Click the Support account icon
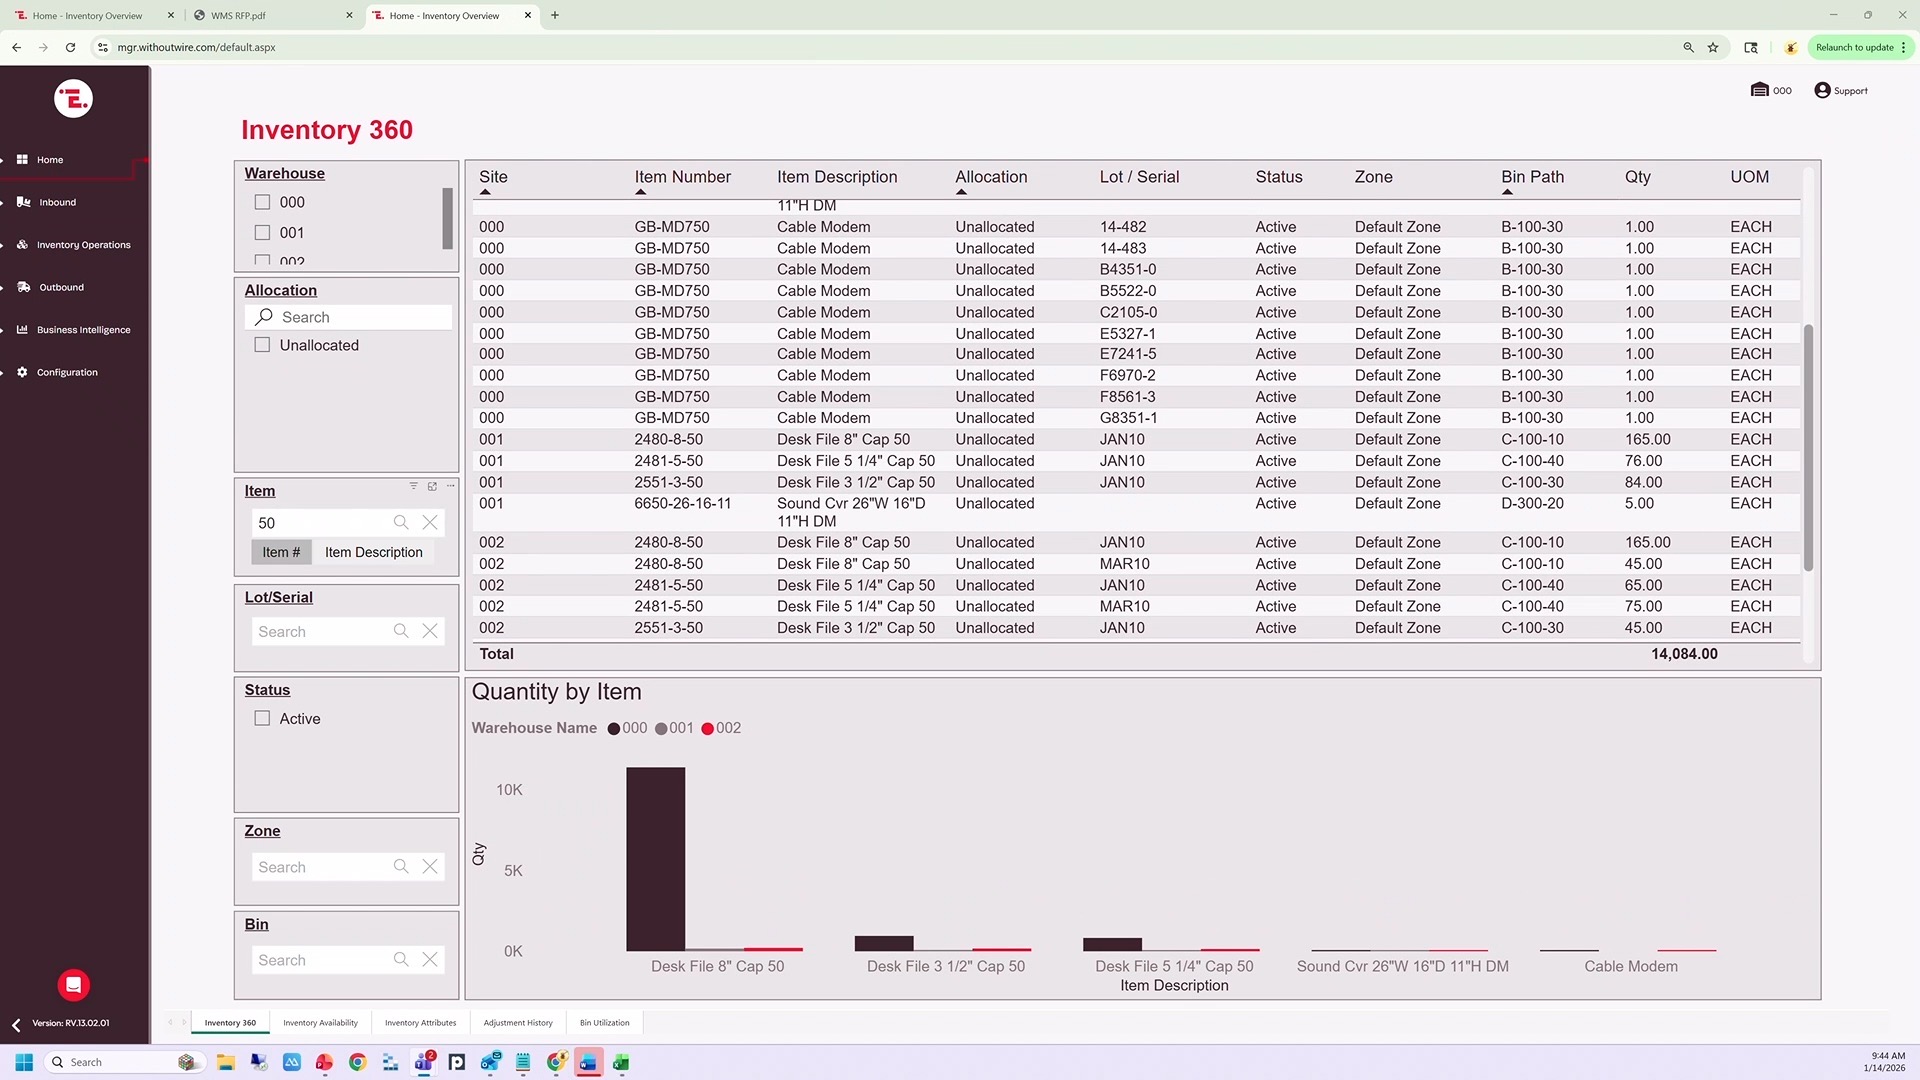The image size is (1920, 1080). pyautogui.click(x=1822, y=90)
